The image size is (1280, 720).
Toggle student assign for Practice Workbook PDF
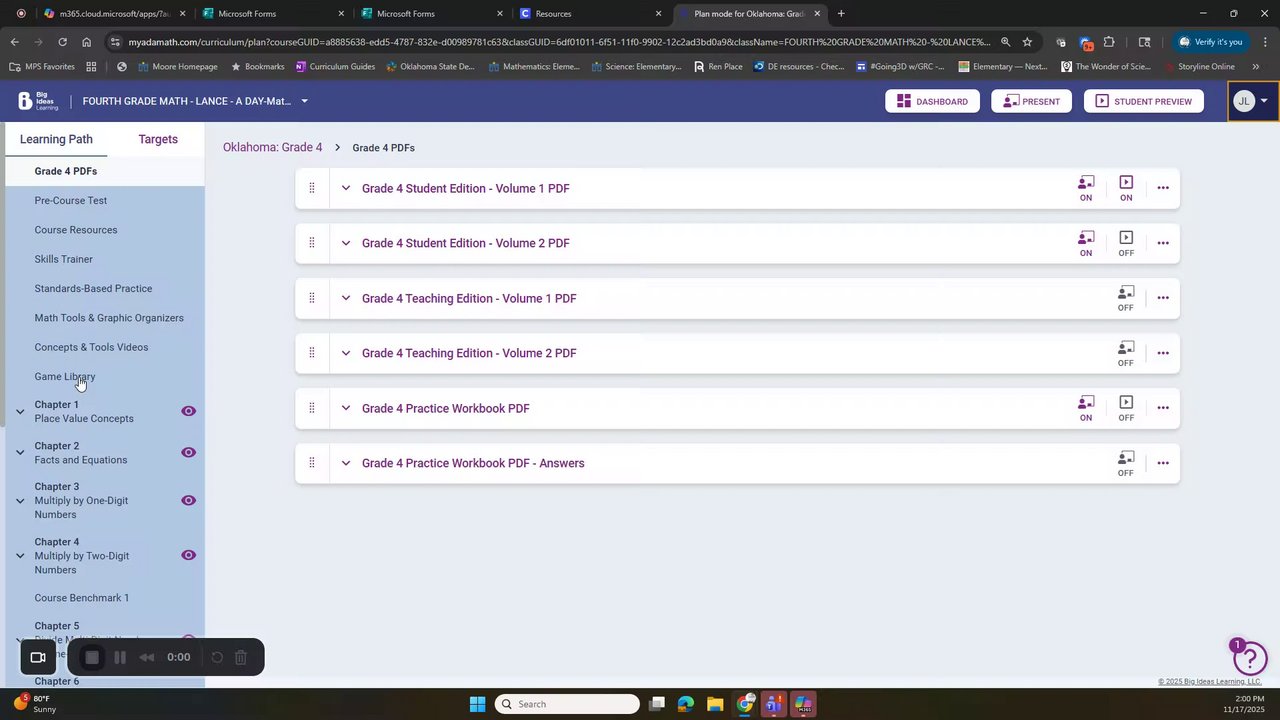[1086, 408]
